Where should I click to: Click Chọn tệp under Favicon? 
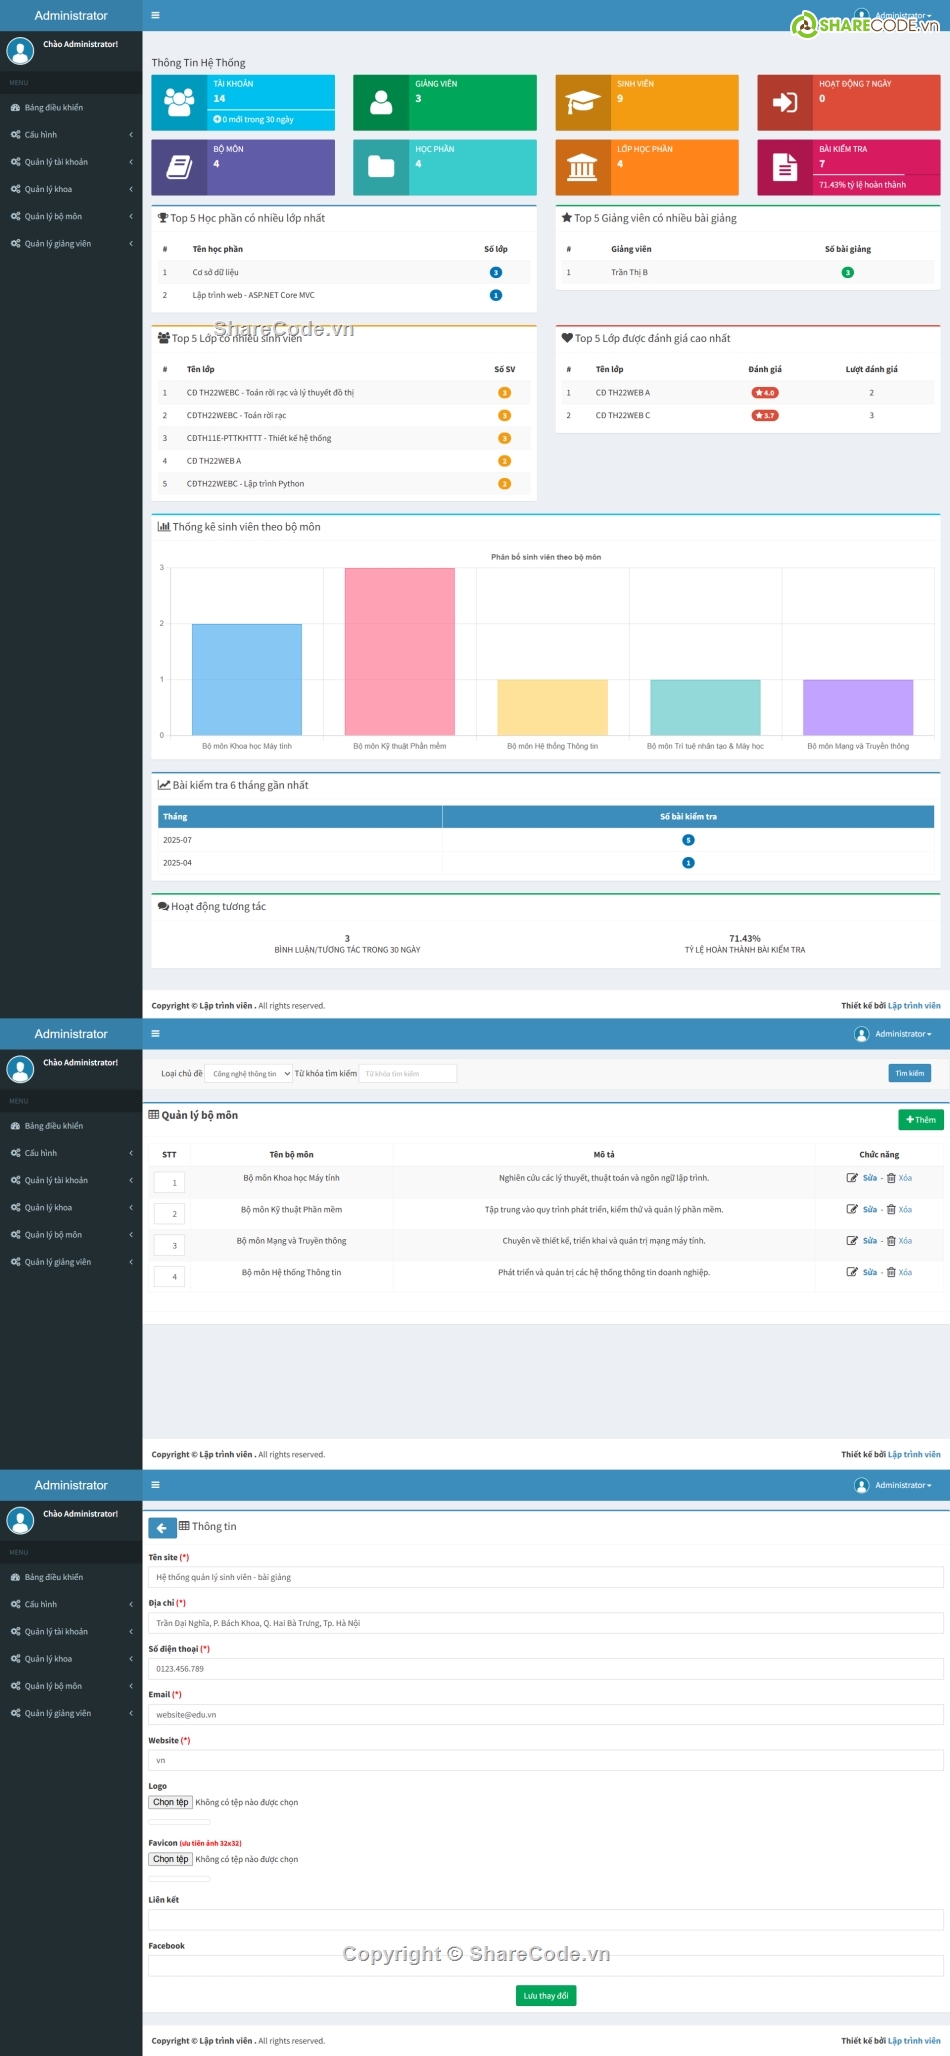click(x=171, y=1859)
